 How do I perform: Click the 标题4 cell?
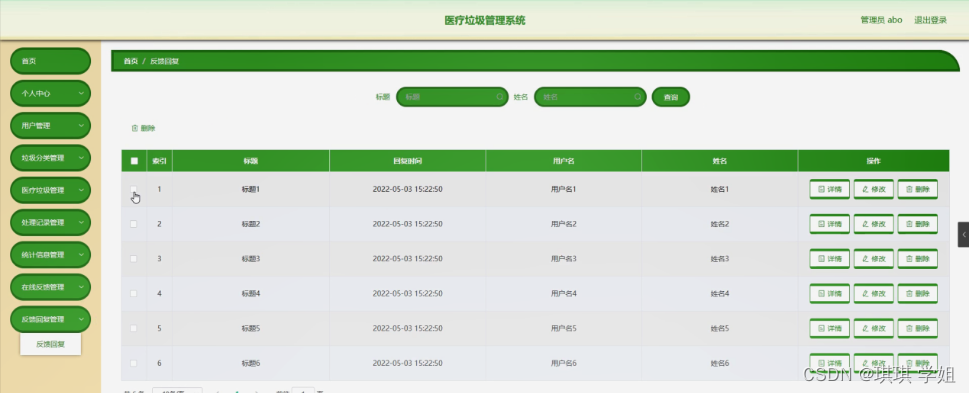(251, 293)
